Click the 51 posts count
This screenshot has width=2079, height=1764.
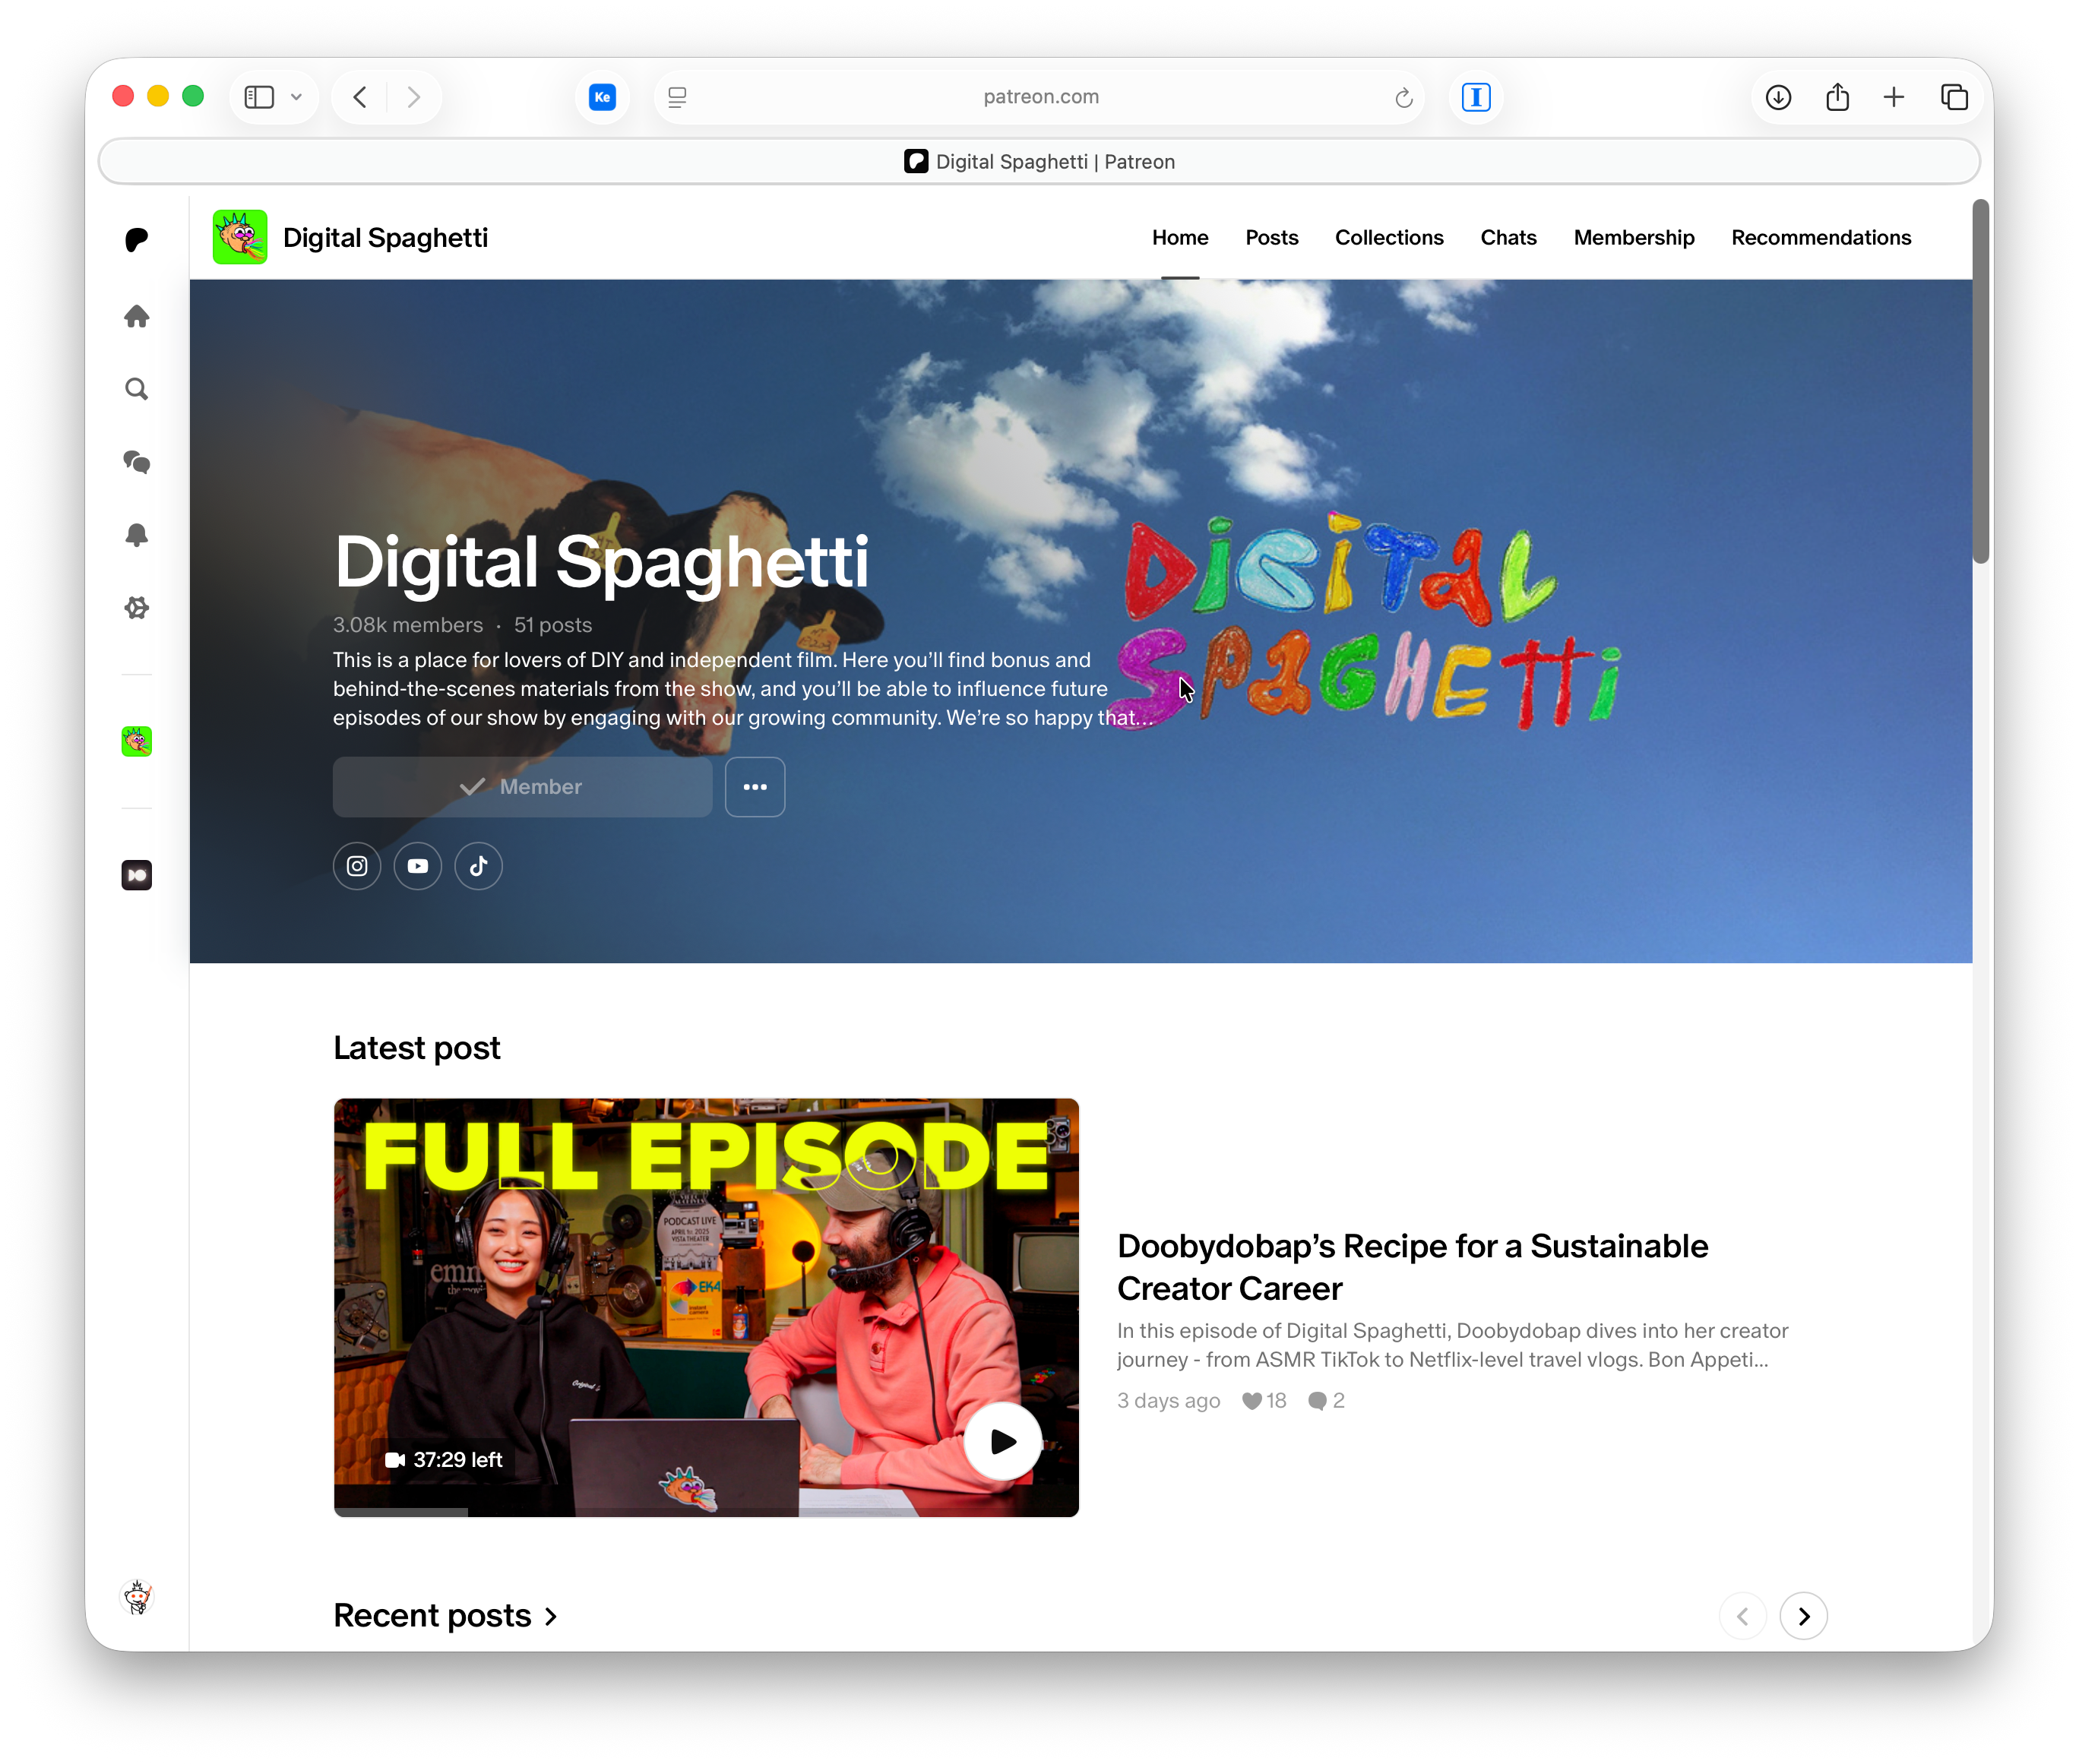tap(552, 625)
